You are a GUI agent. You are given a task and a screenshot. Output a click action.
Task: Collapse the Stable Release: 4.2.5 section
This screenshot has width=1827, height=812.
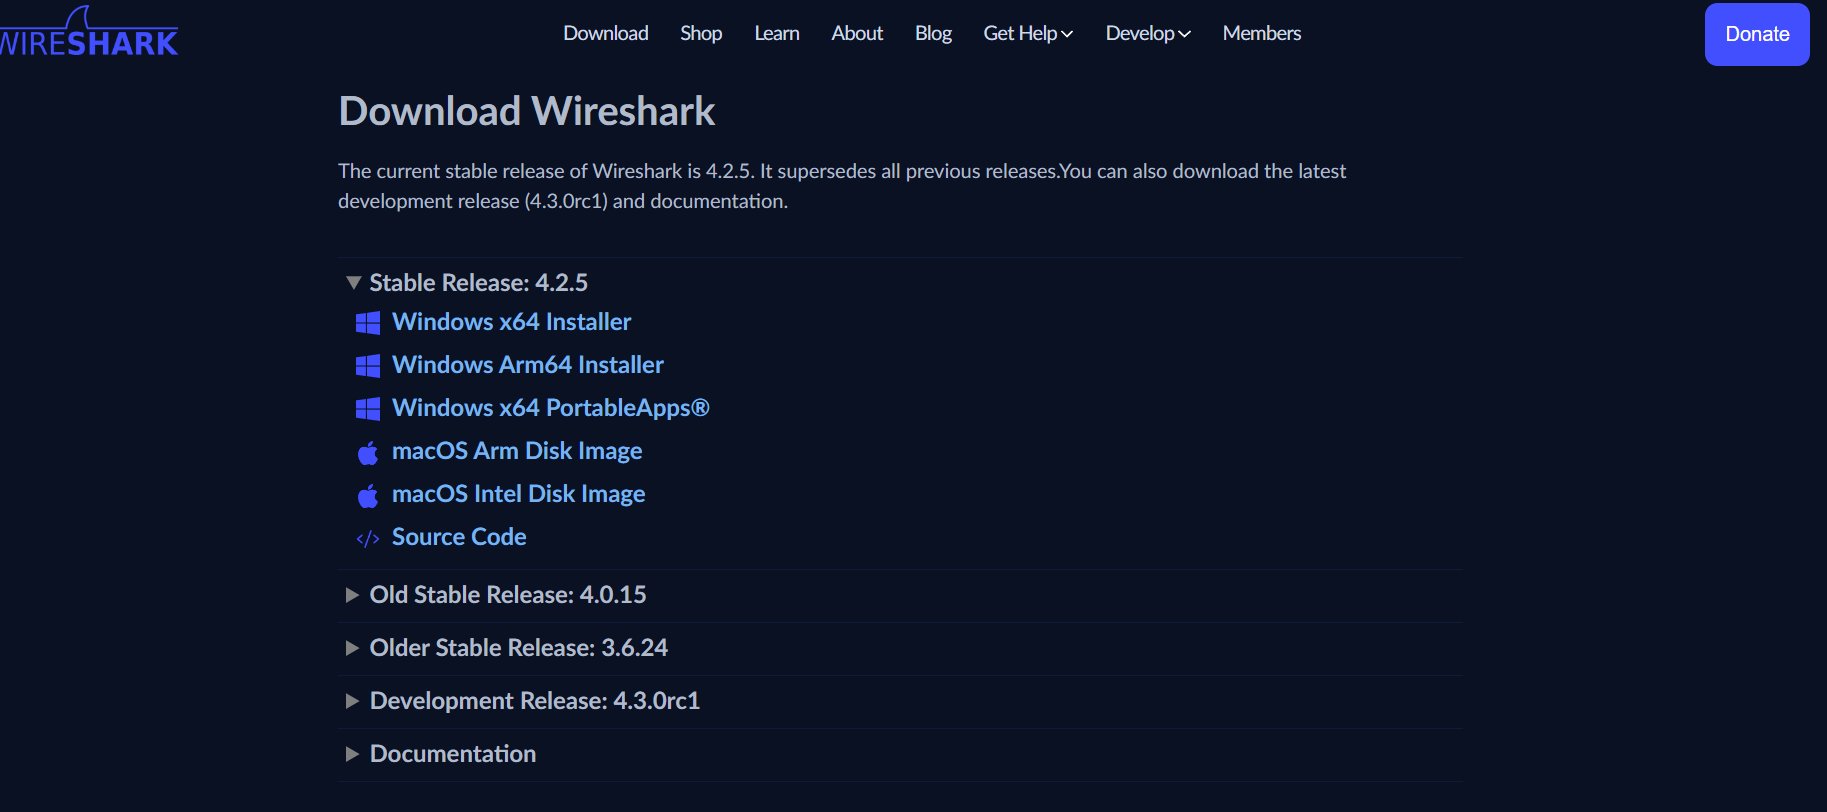pyautogui.click(x=466, y=283)
